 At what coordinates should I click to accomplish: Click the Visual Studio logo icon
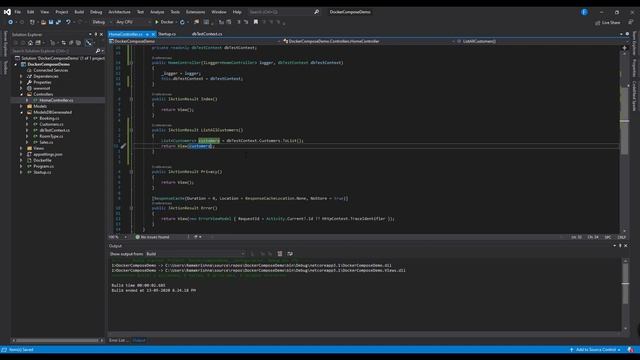[x=7, y=12]
